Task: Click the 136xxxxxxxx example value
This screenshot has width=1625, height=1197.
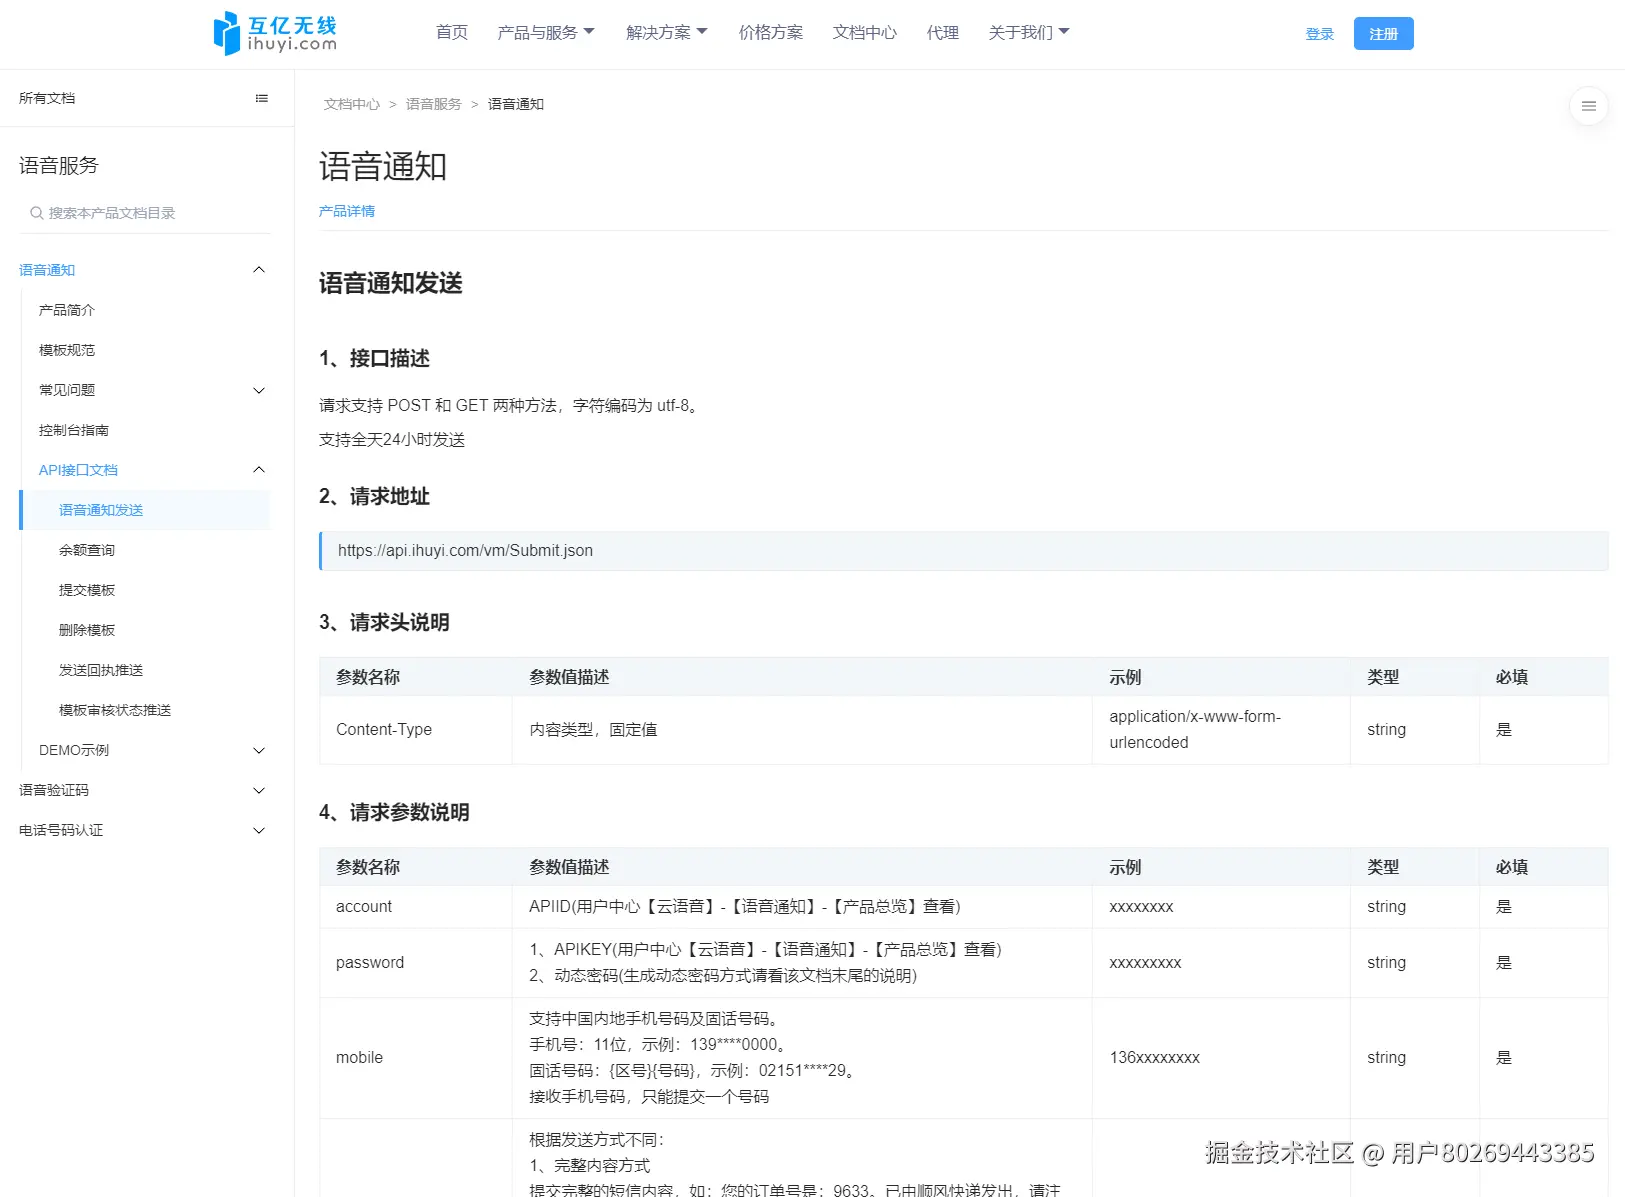Action: coord(1155,1058)
